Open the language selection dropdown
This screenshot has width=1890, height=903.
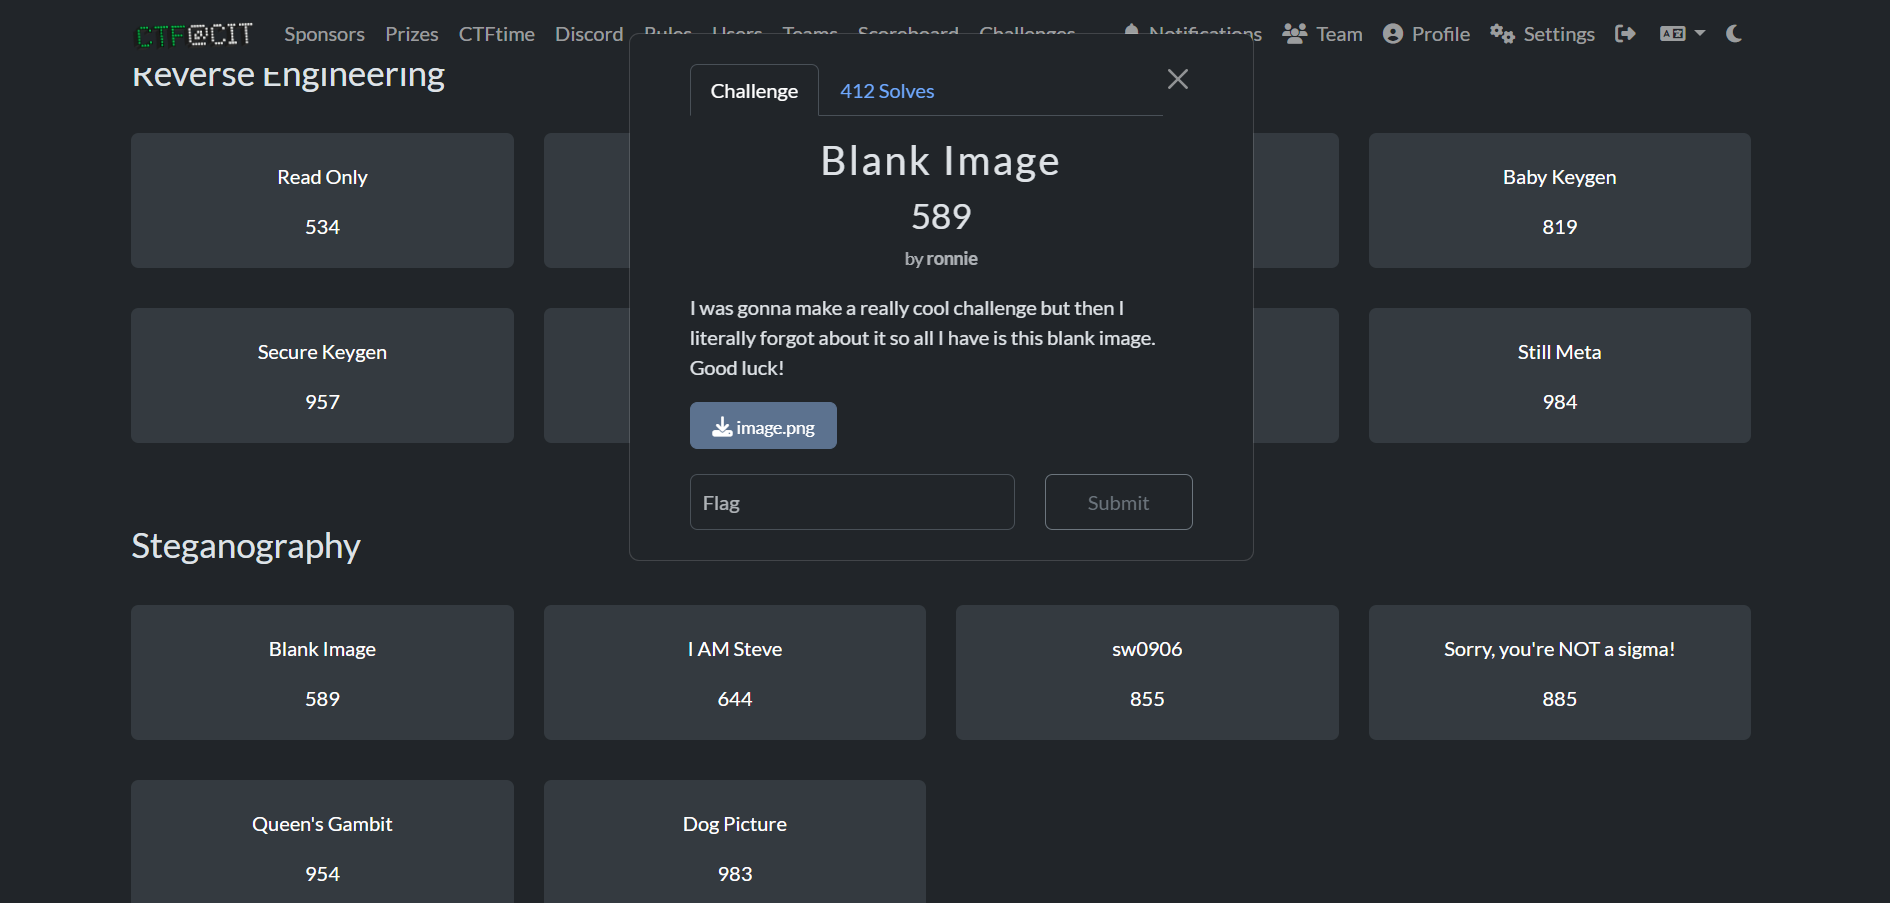coord(1681,32)
